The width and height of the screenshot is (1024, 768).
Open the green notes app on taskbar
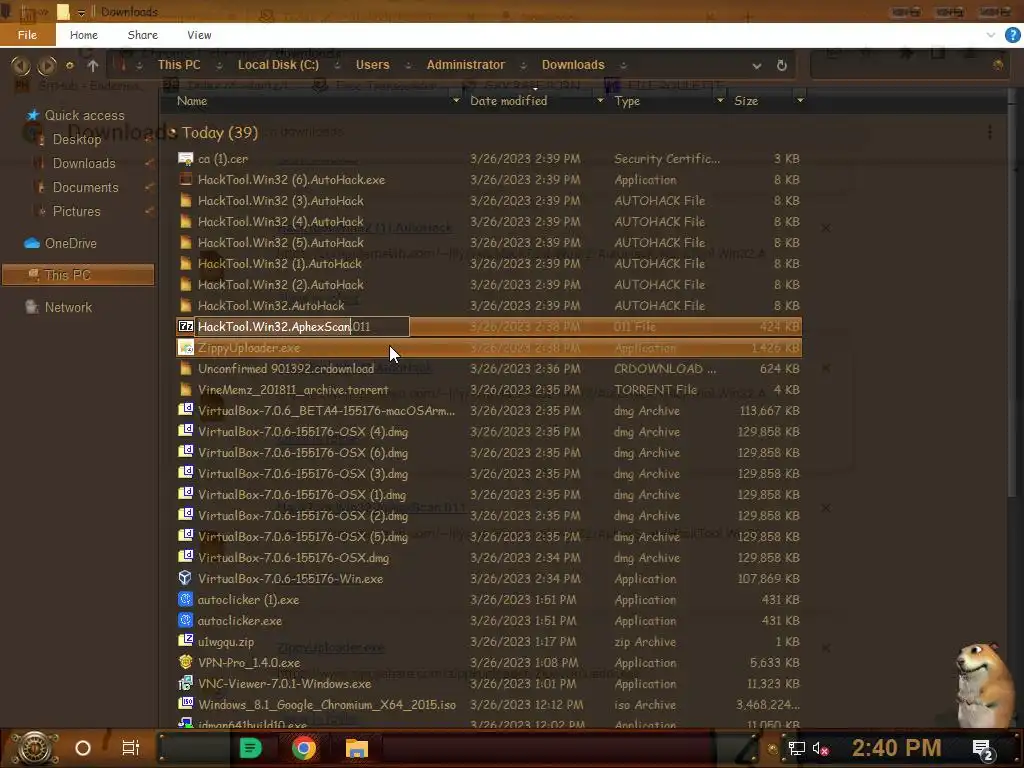pyautogui.click(x=250, y=748)
